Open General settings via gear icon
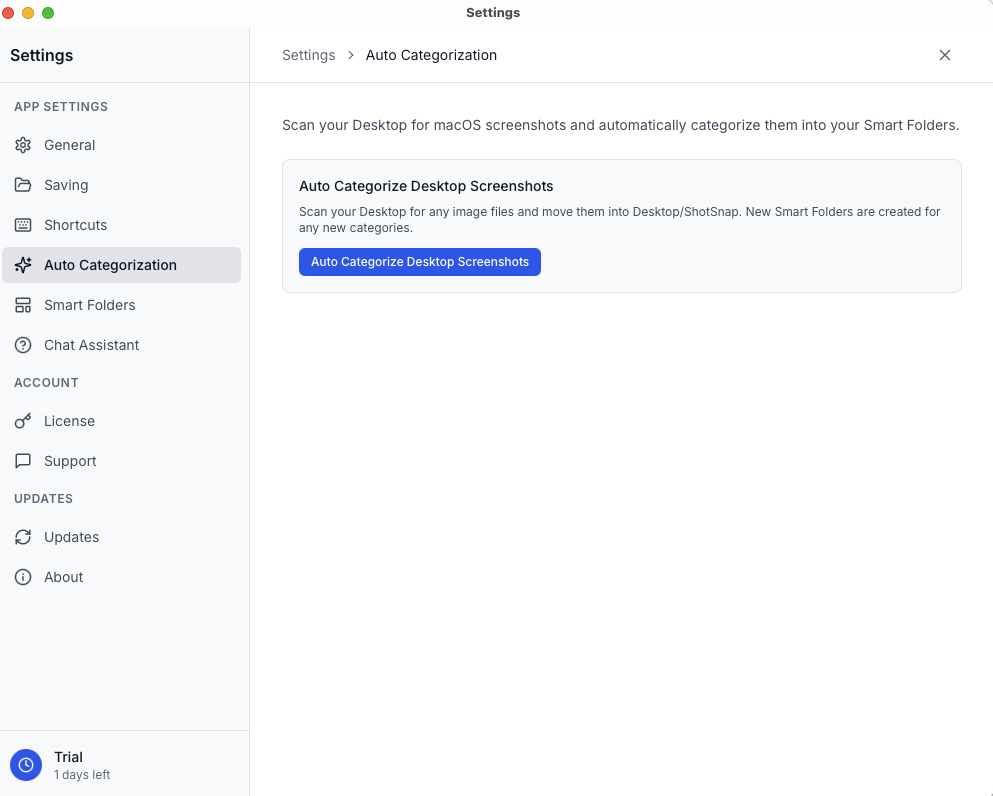The width and height of the screenshot is (993, 796). [23, 145]
